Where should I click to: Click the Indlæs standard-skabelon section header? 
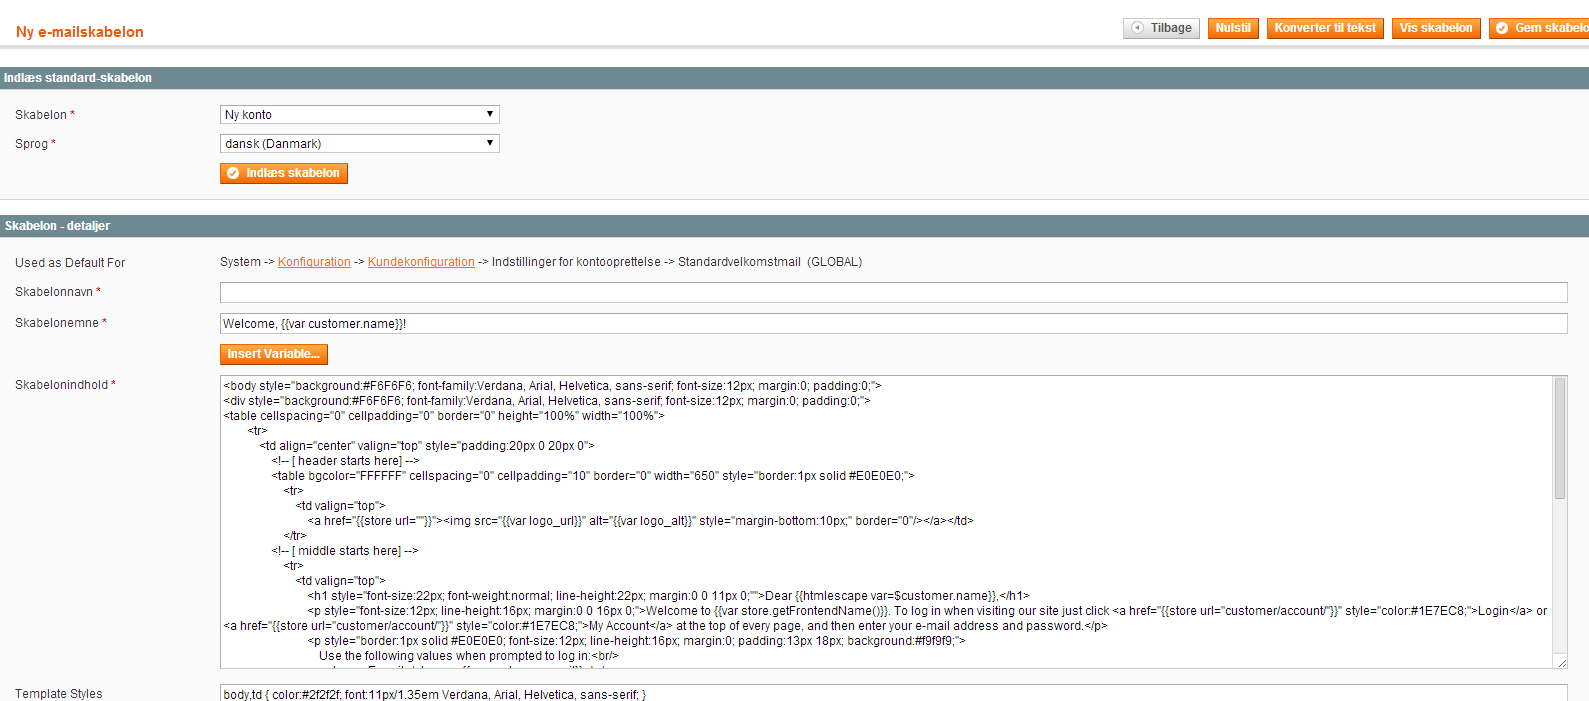78,78
